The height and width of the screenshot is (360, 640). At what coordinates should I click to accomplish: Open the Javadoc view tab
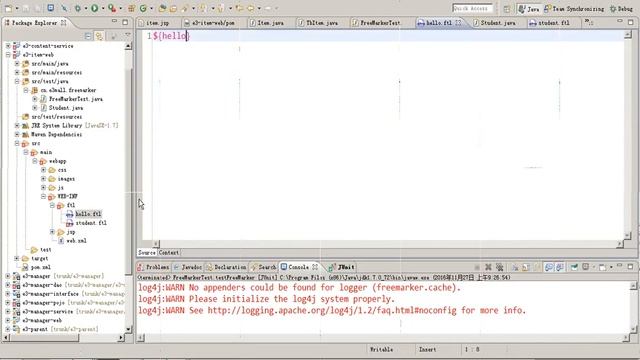tap(187, 267)
